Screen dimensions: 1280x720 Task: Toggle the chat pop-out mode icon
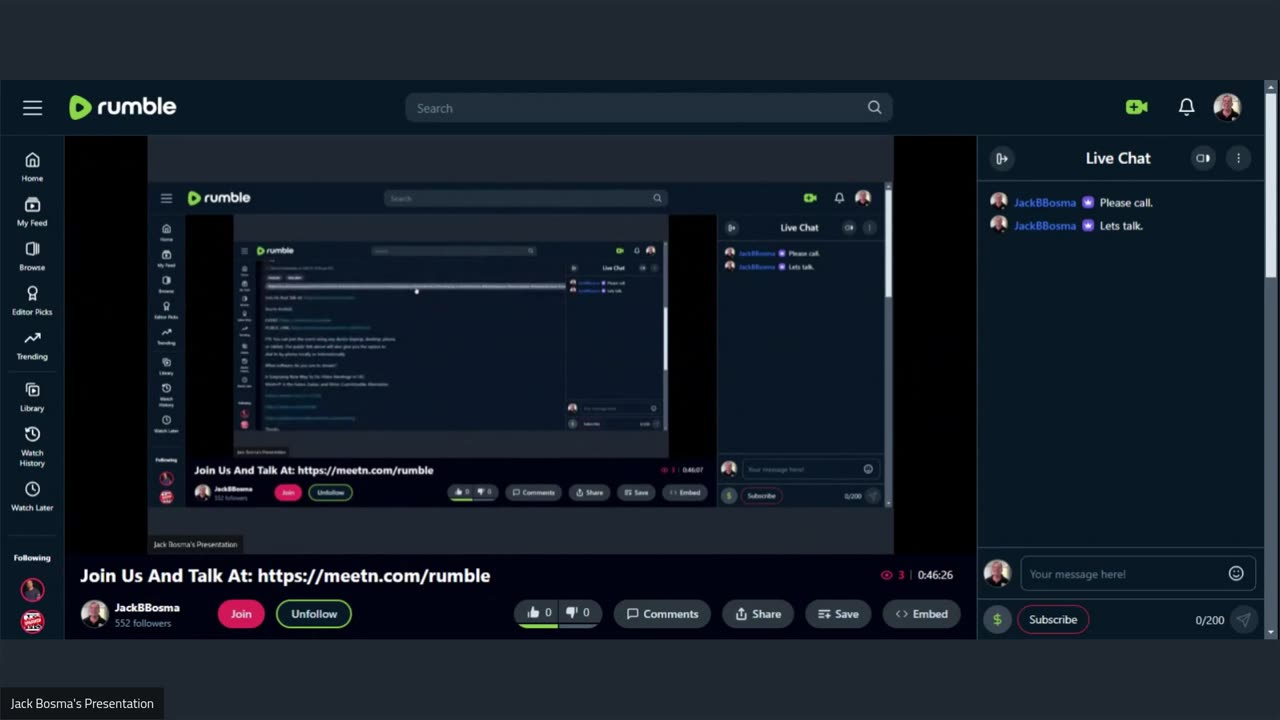1203,158
